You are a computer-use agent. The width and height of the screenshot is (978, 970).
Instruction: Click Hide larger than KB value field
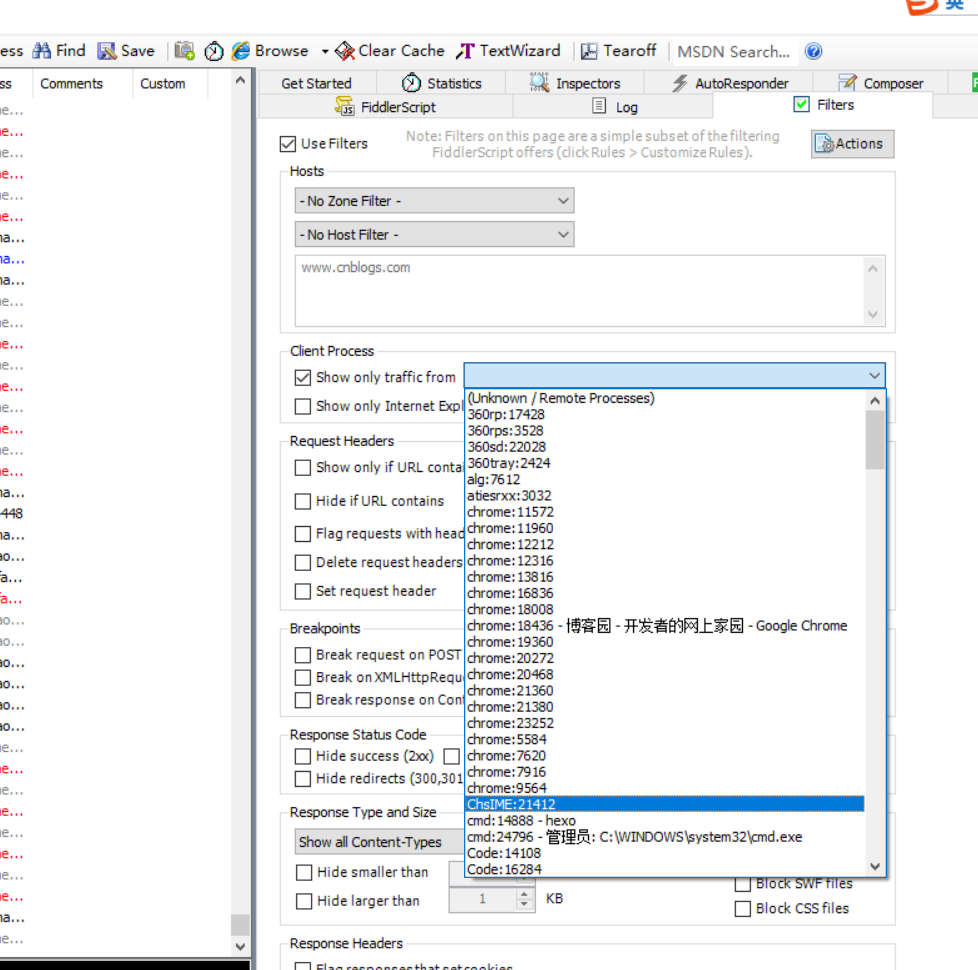pyautogui.click(x=483, y=899)
